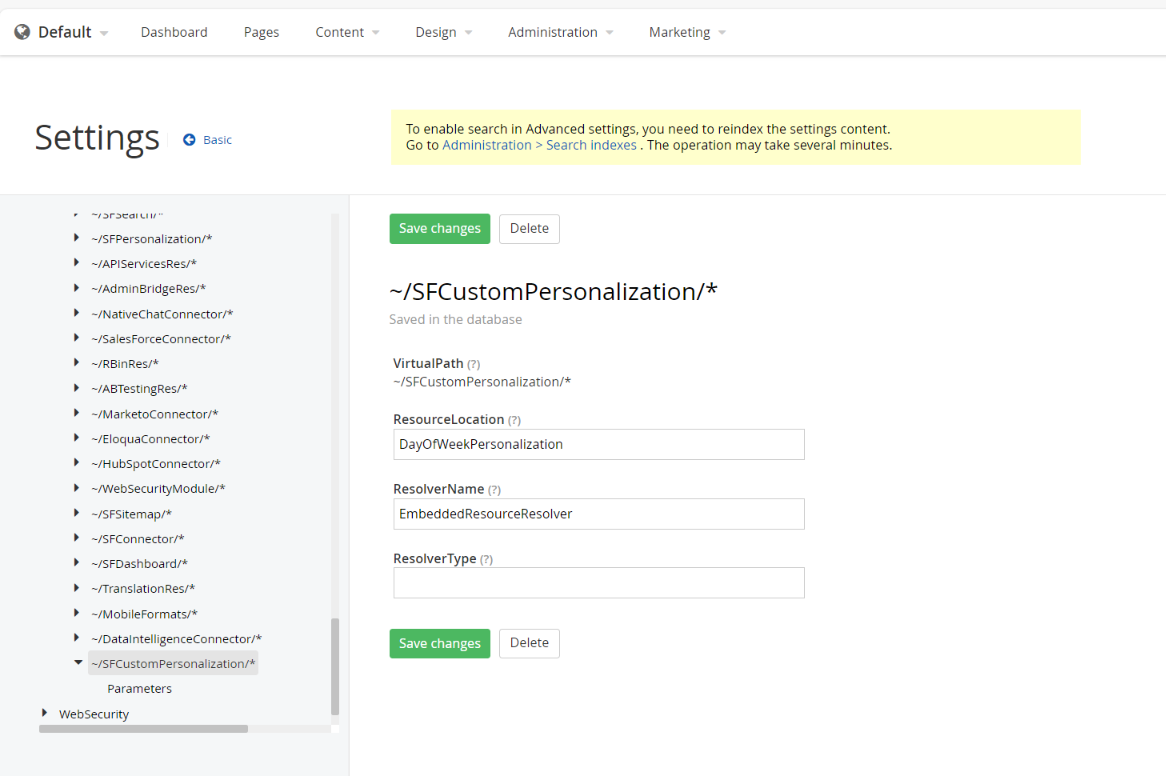The height and width of the screenshot is (776, 1166).
Task: Expand the ~/SFPersonalization/* tree node
Action: [x=77, y=238]
